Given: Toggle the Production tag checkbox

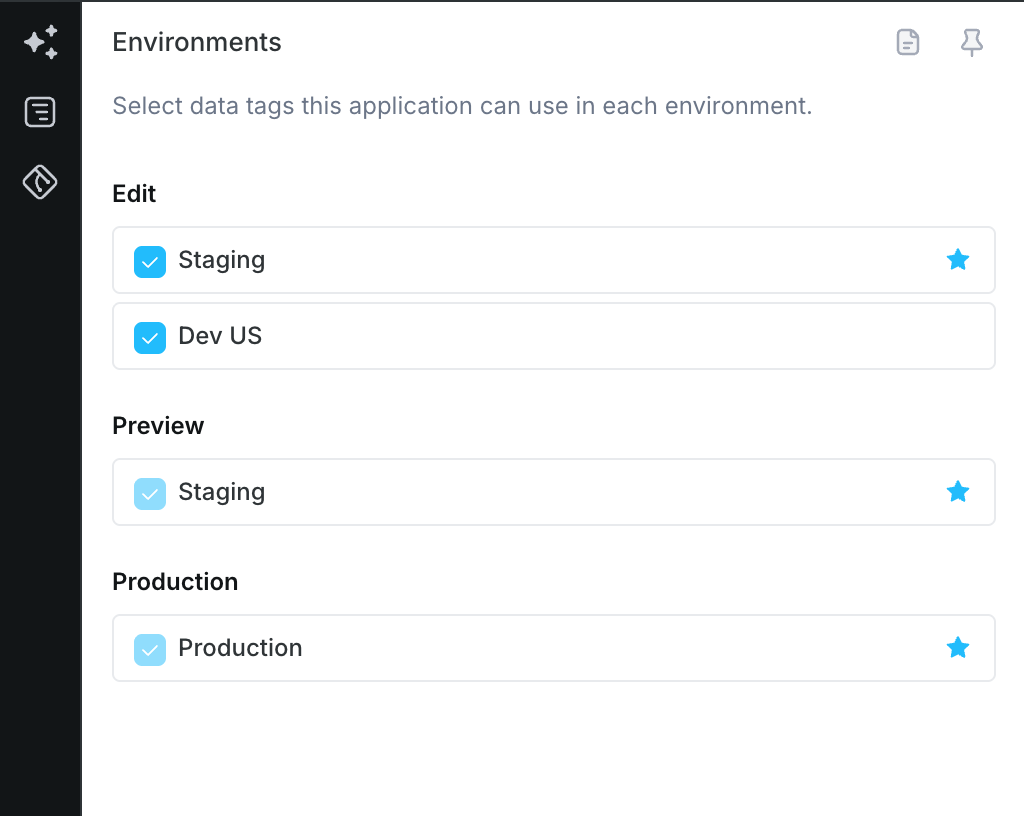Looking at the screenshot, I should click(150, 650).
